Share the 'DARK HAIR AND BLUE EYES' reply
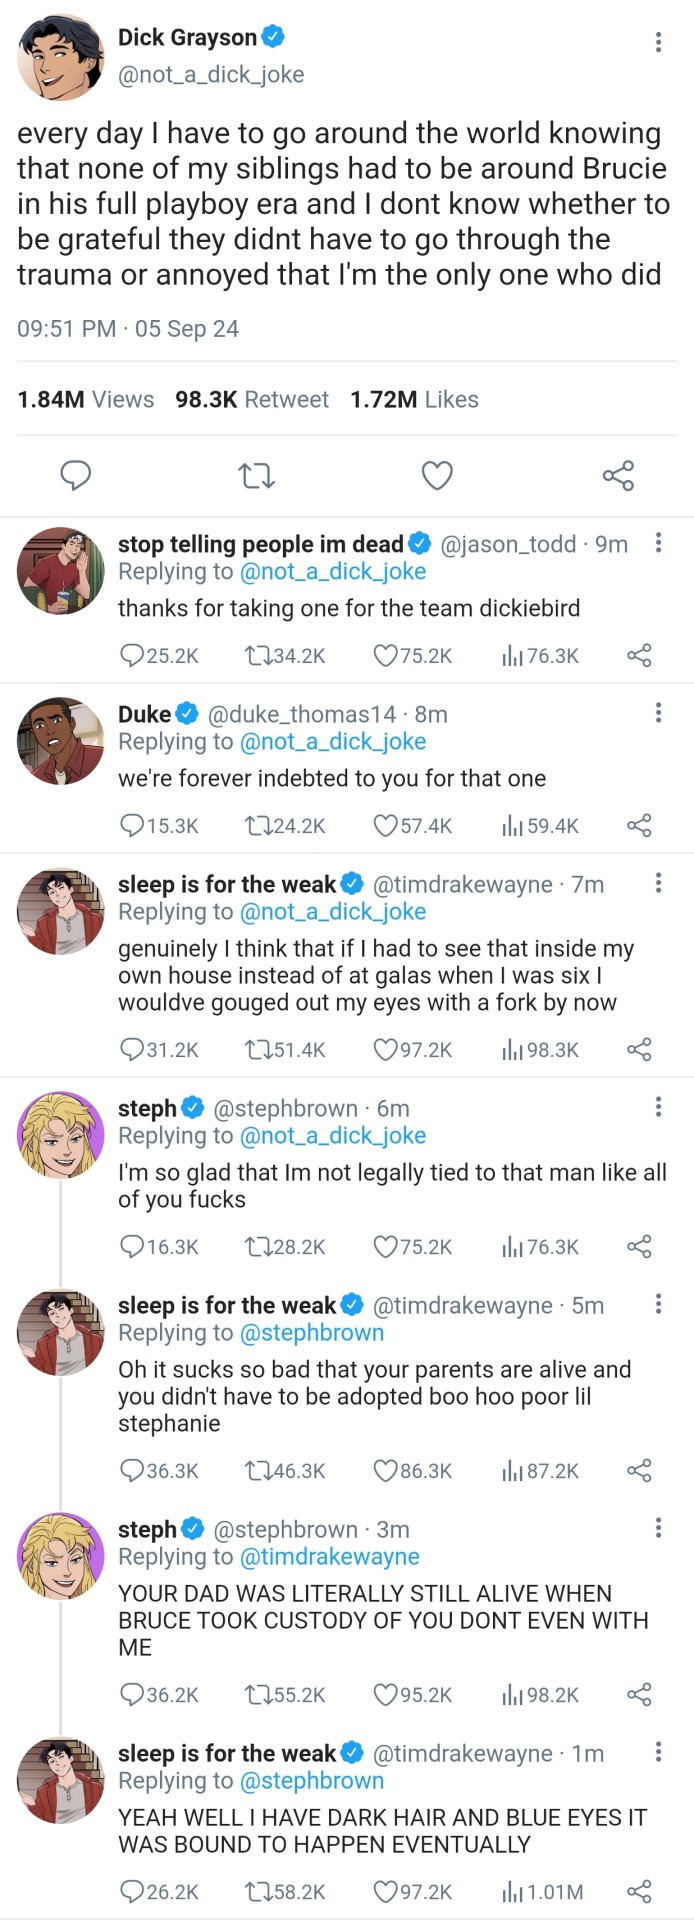The width and height of the screenshot is (694, 1920). click(639, 1892)
